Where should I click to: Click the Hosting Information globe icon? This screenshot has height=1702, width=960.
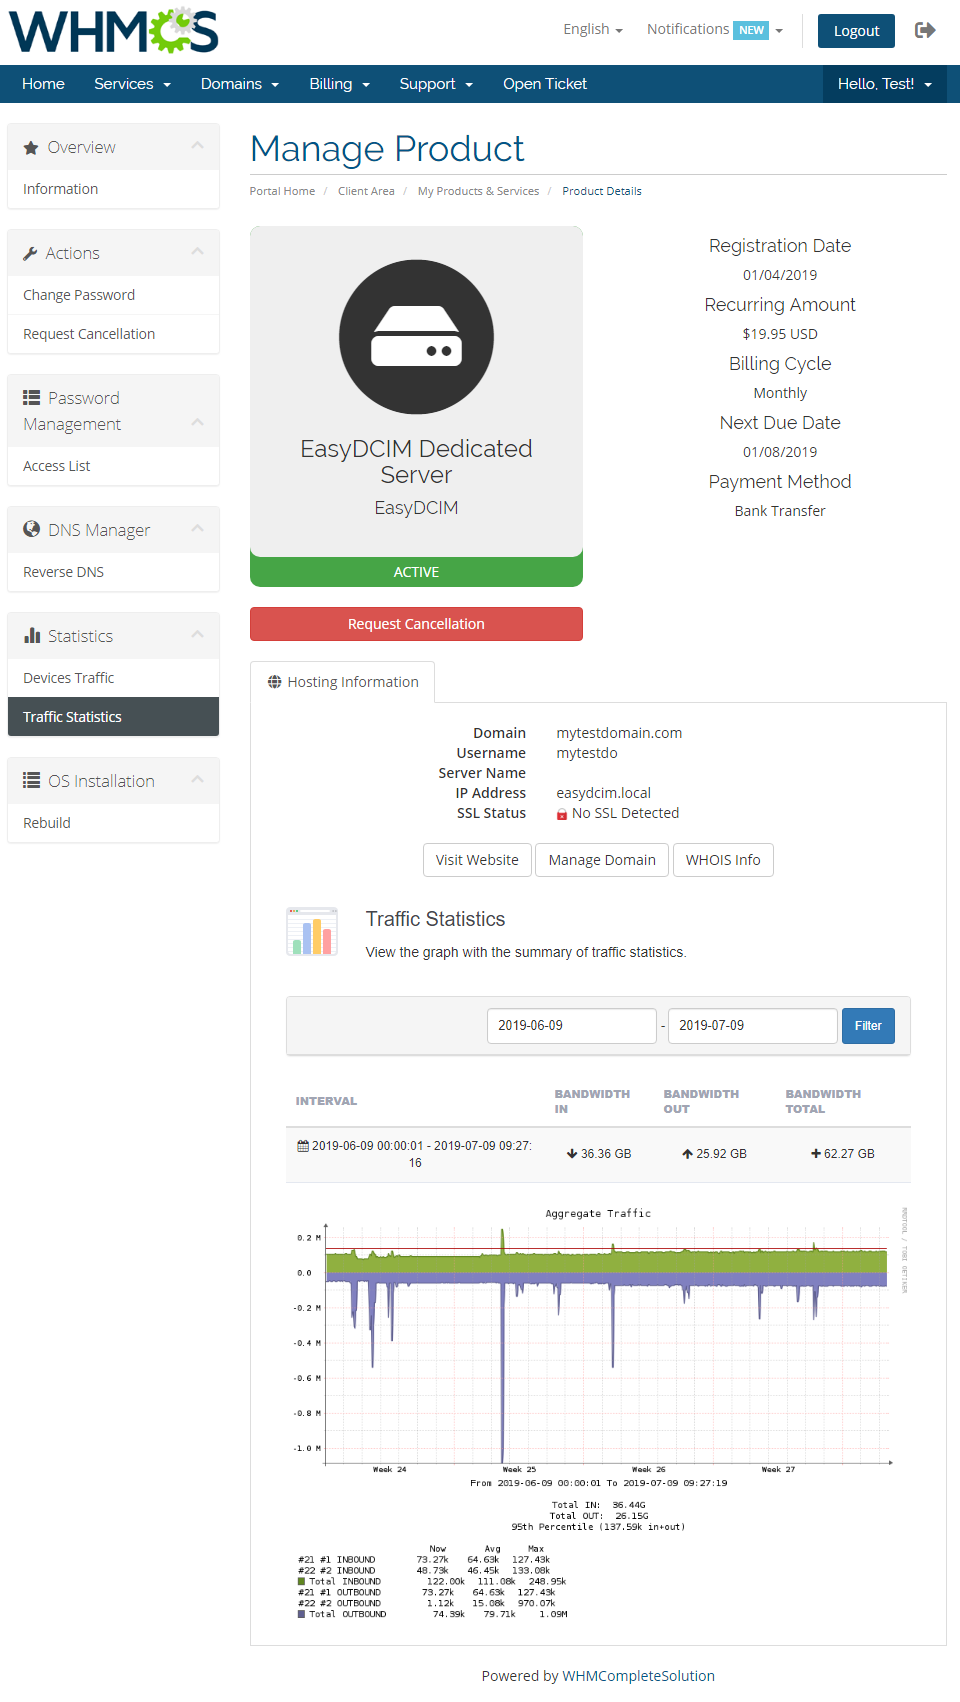[x=274, y=682]
